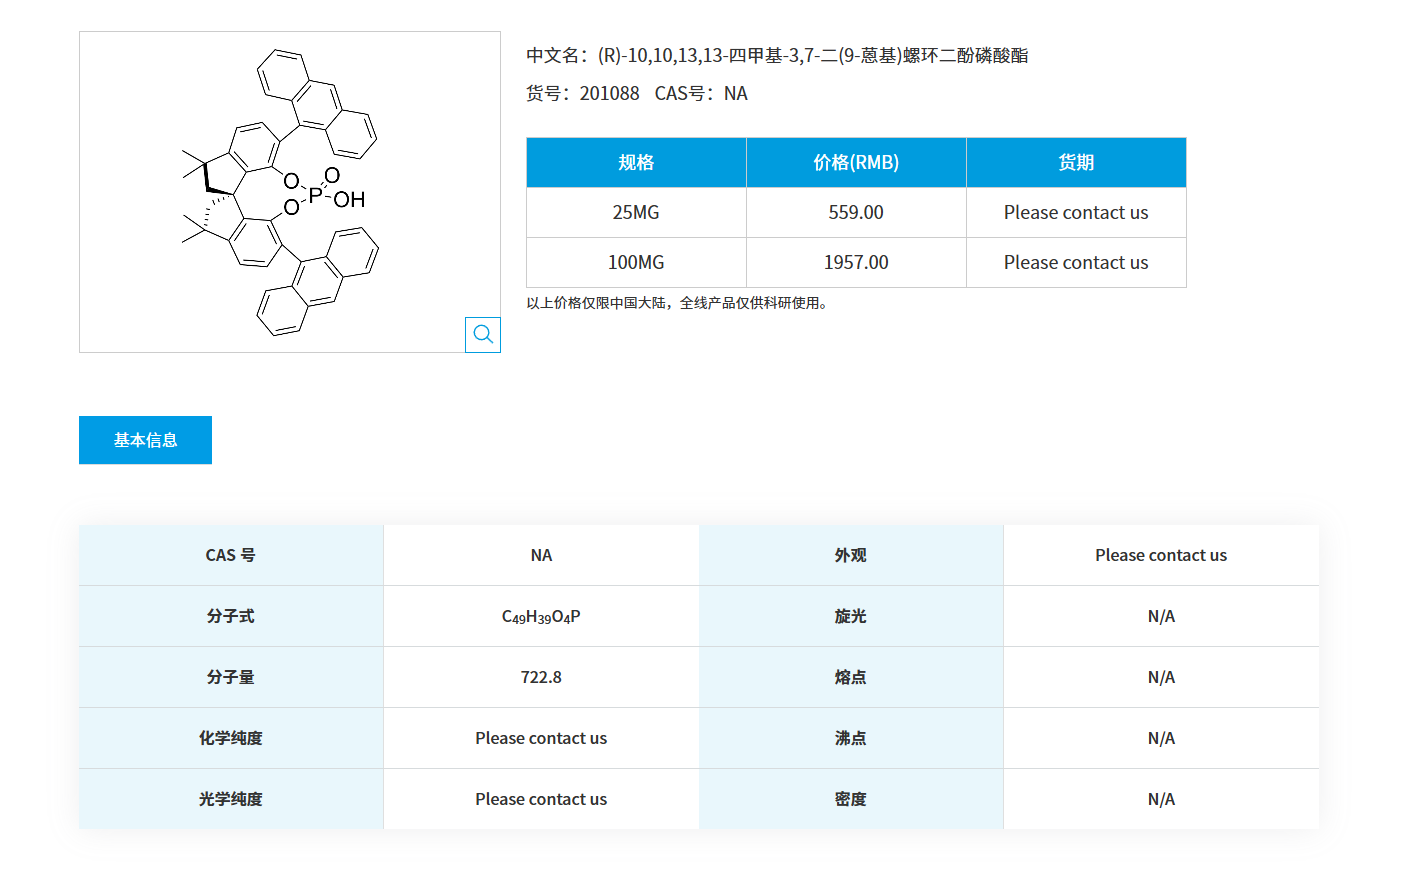The width and height of the screenshot is (1420, 881).
Task: Click the 规格 column header
Action: [635, 162]
